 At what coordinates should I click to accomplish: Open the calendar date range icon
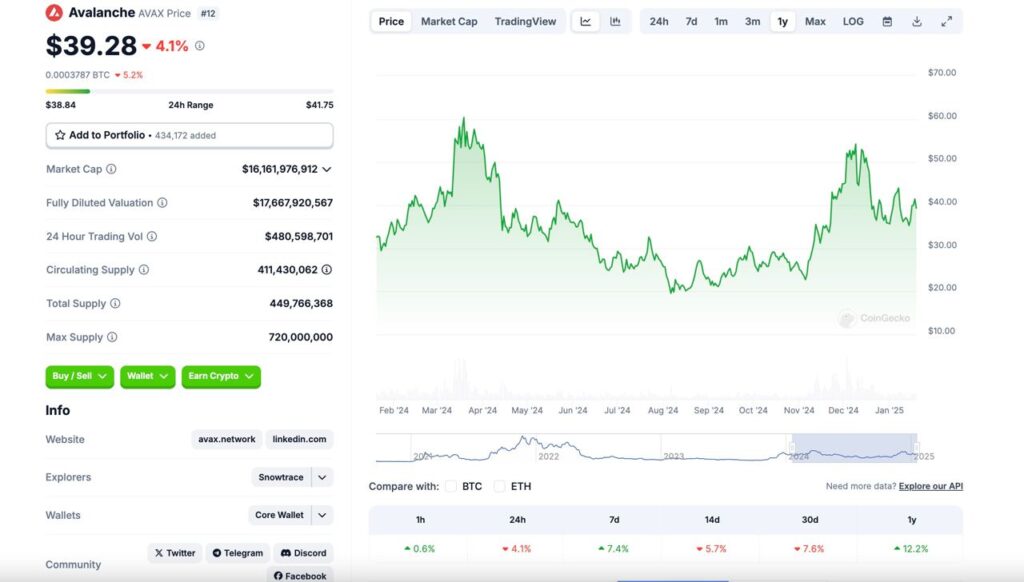point(887,22)
